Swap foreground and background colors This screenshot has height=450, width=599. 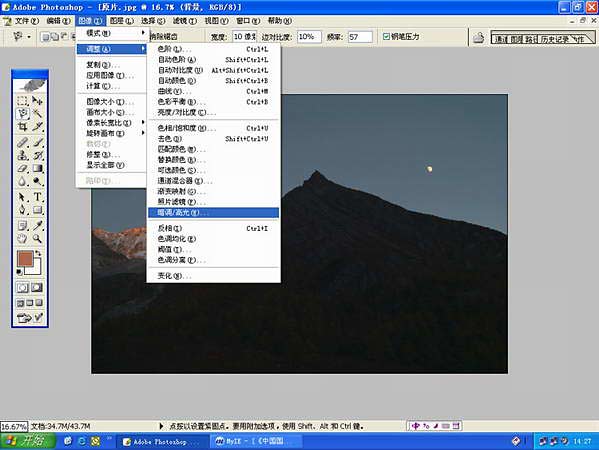[38, 253]
